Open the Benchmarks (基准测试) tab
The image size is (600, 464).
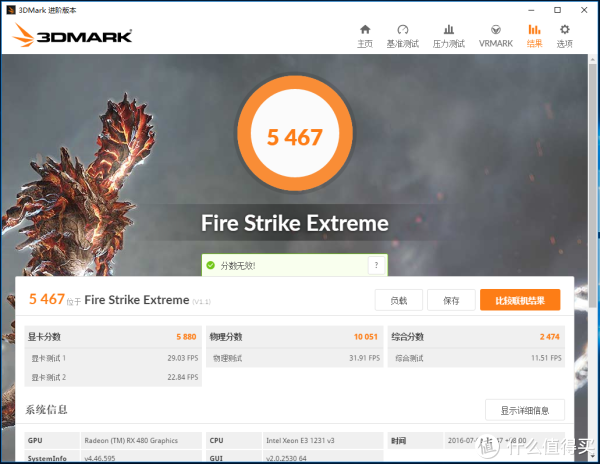[403, 36]
